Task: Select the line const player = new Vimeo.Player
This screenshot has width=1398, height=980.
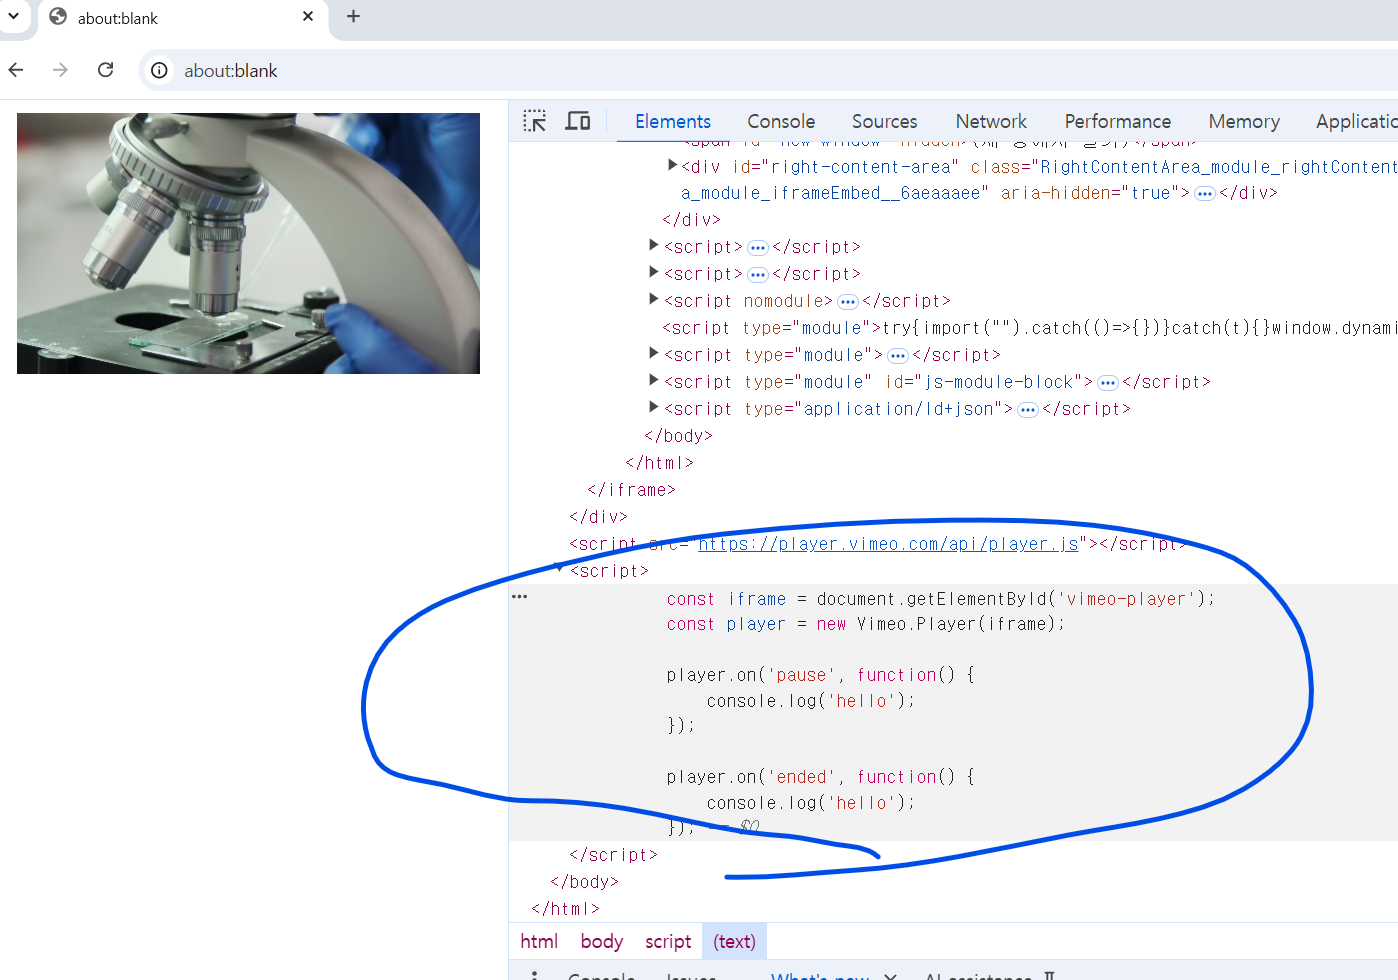Action: 866,624
